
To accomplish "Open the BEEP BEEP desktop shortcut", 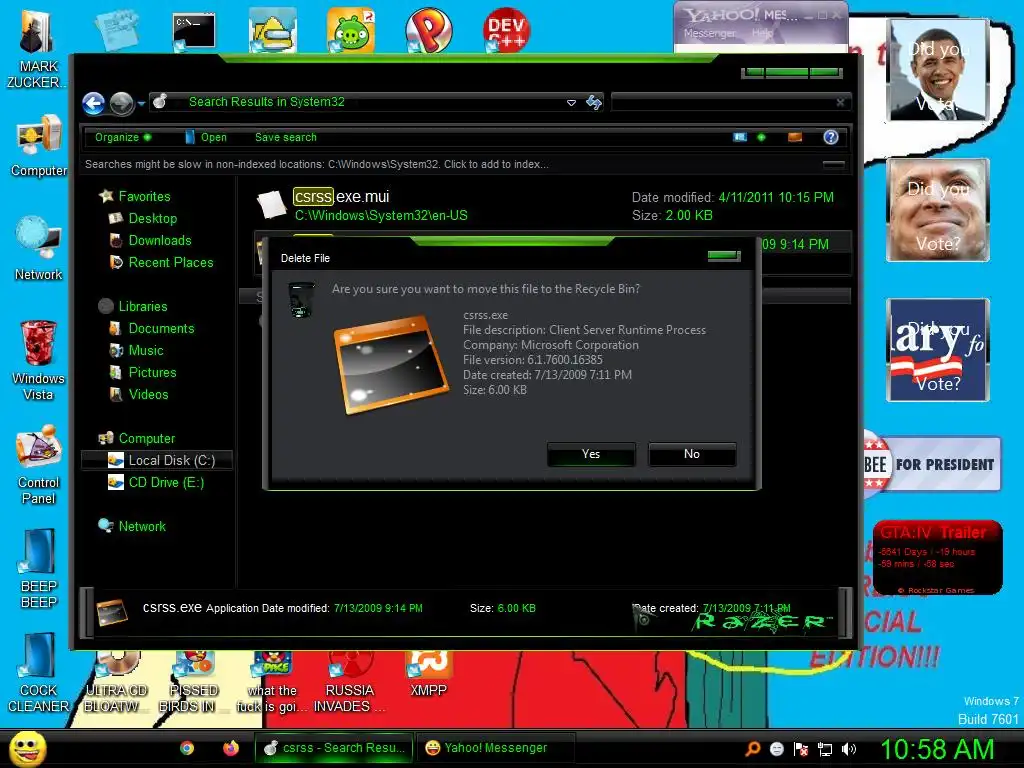I will tap(39, 569).
